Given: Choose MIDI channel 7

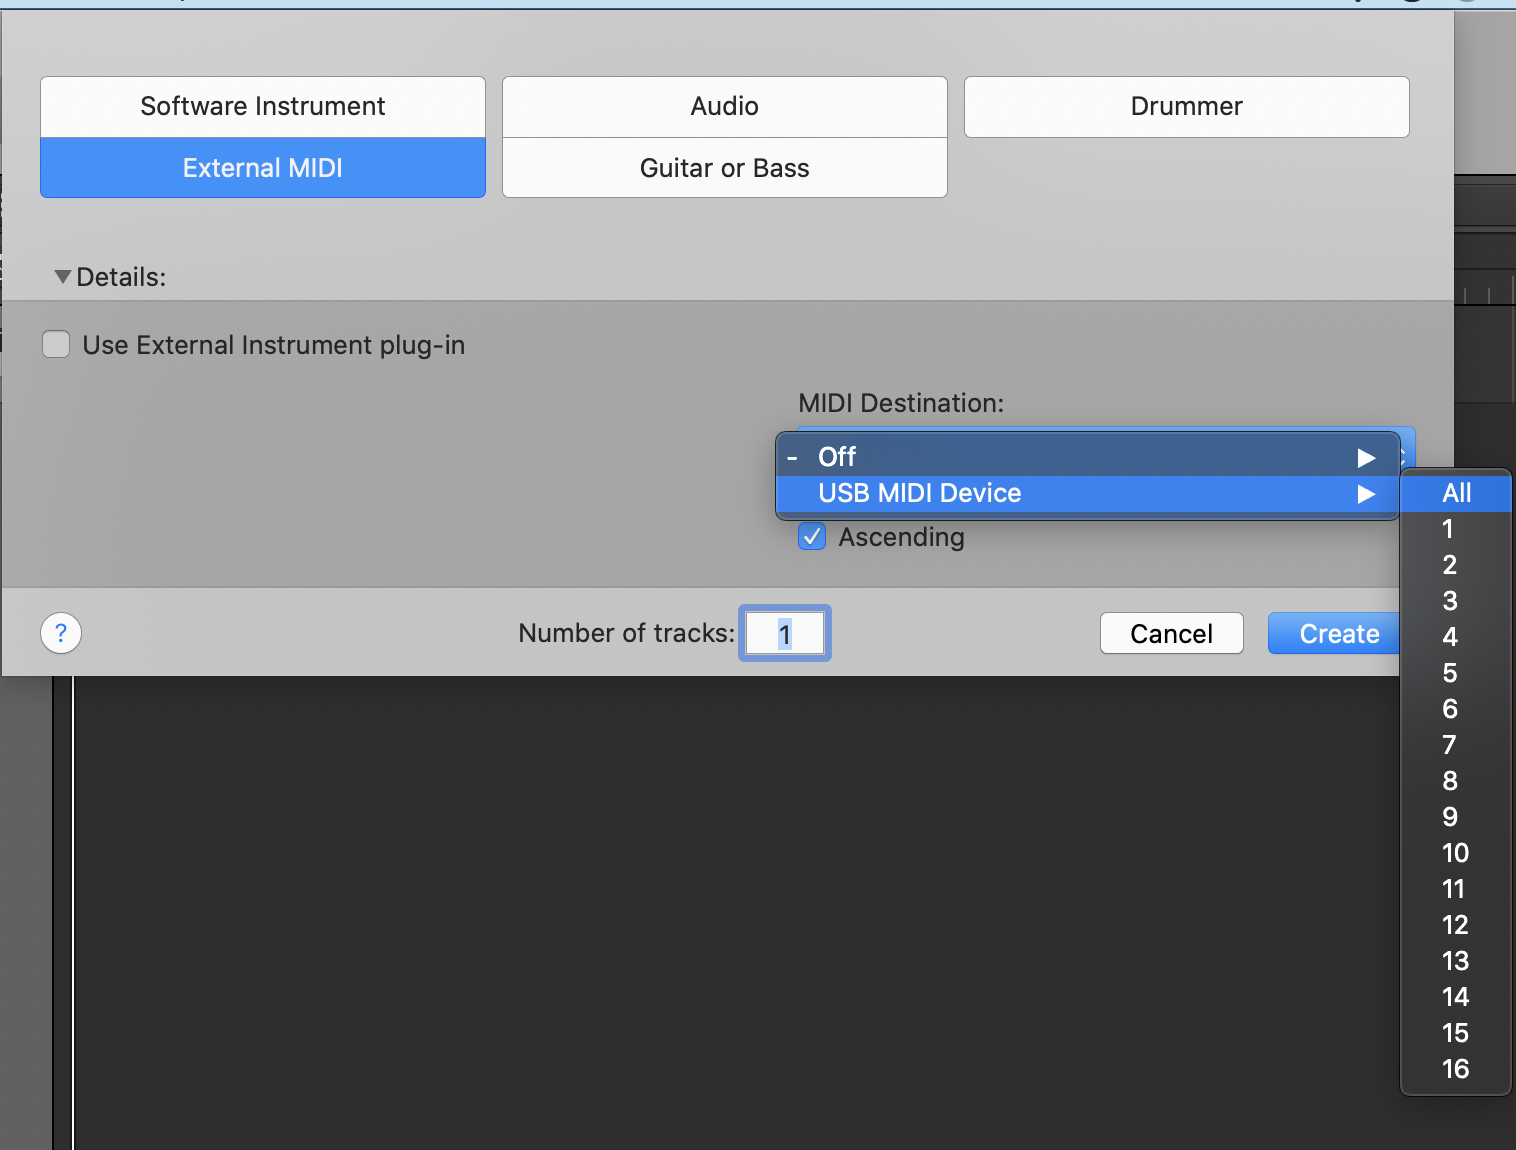Looking at the screenshot, I should [x=1456, y=745].
